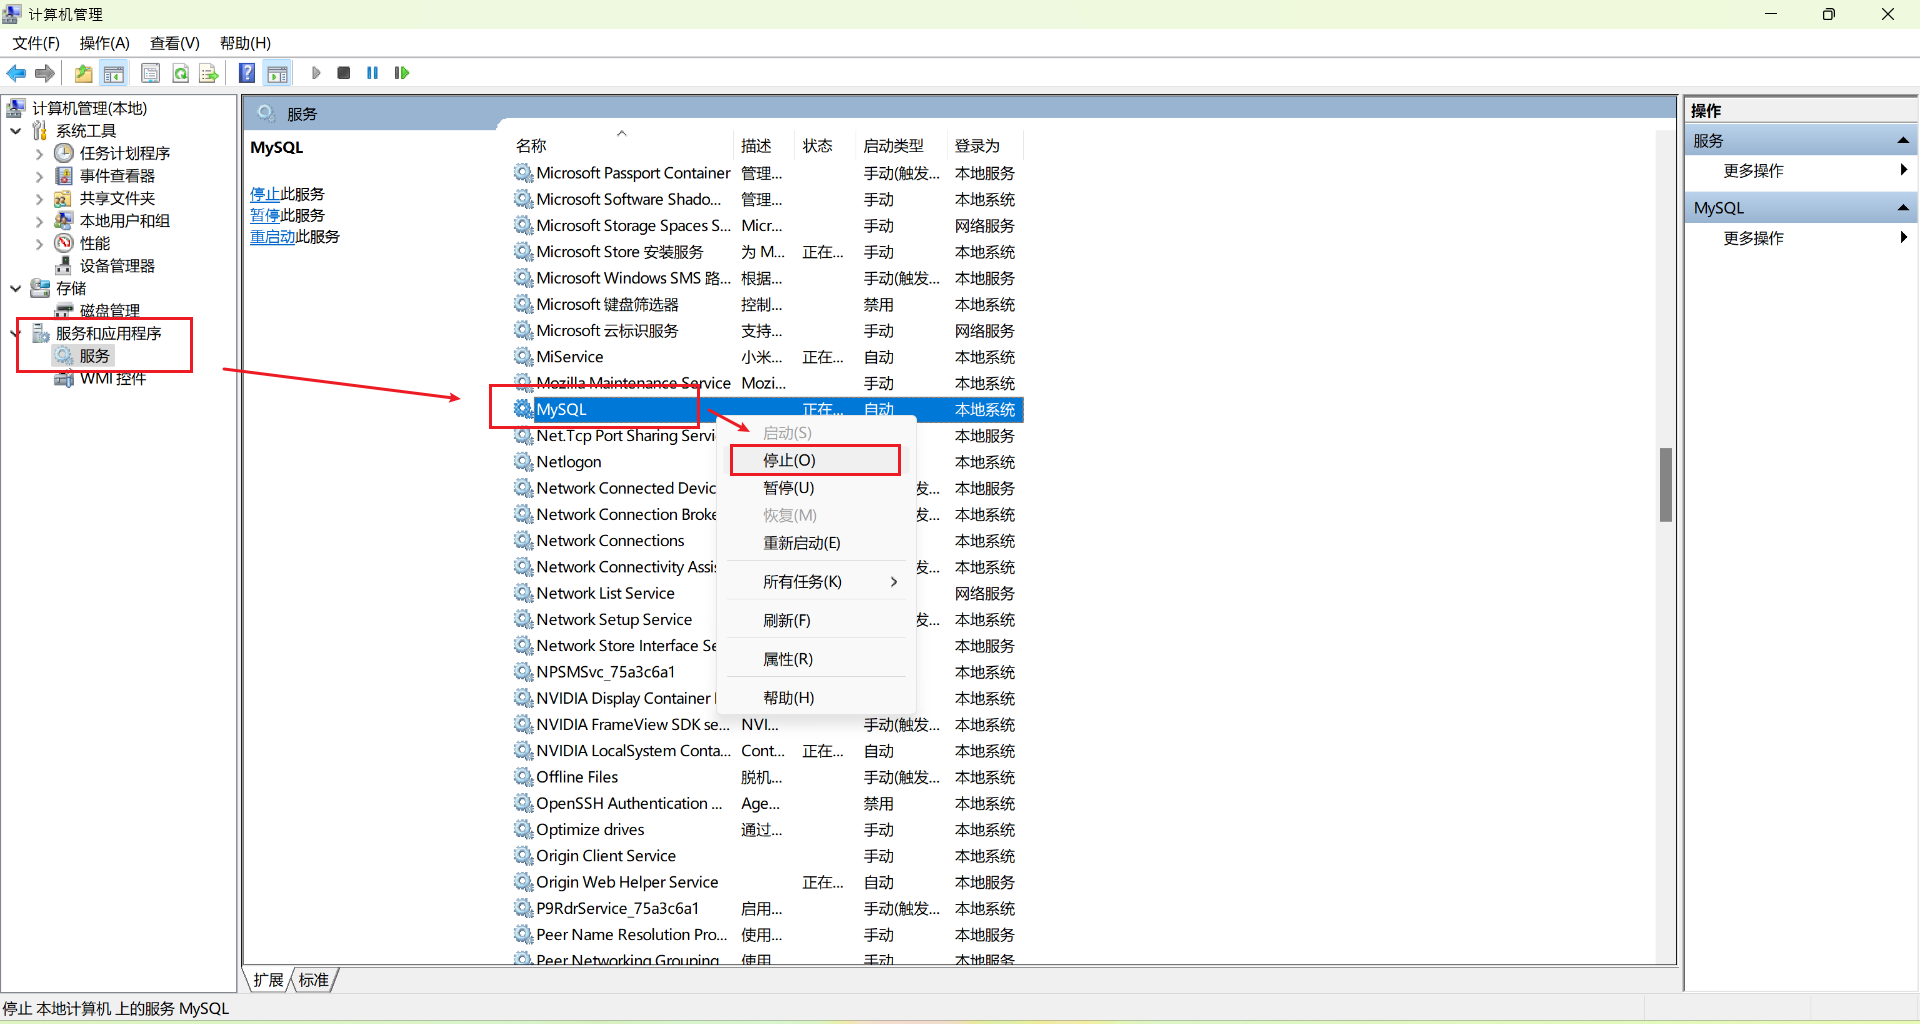This screenshot has height=1024, width=1920.
Task: Click the Forward arrow toolbar icon
Action: tap(45, 73)
